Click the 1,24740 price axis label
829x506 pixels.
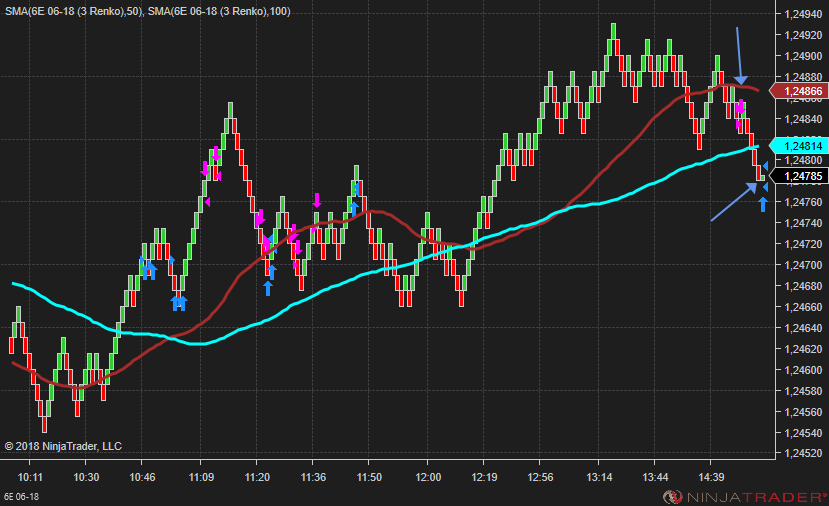(804, 224)
